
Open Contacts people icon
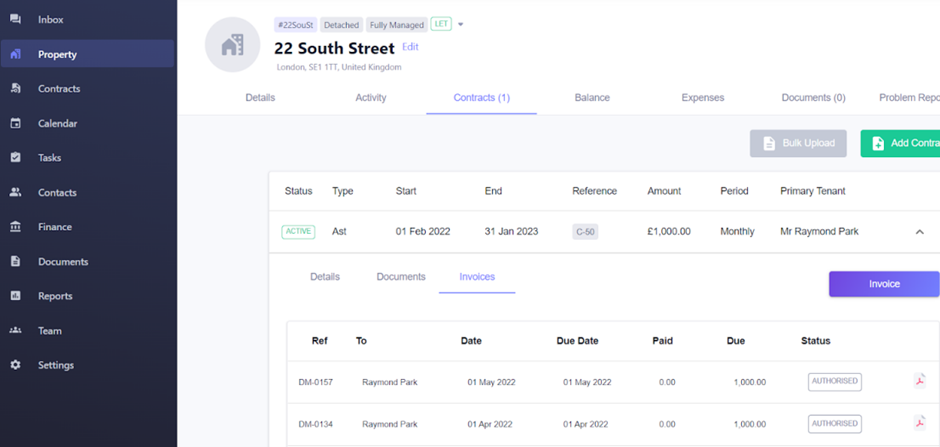tap(16, 192)
